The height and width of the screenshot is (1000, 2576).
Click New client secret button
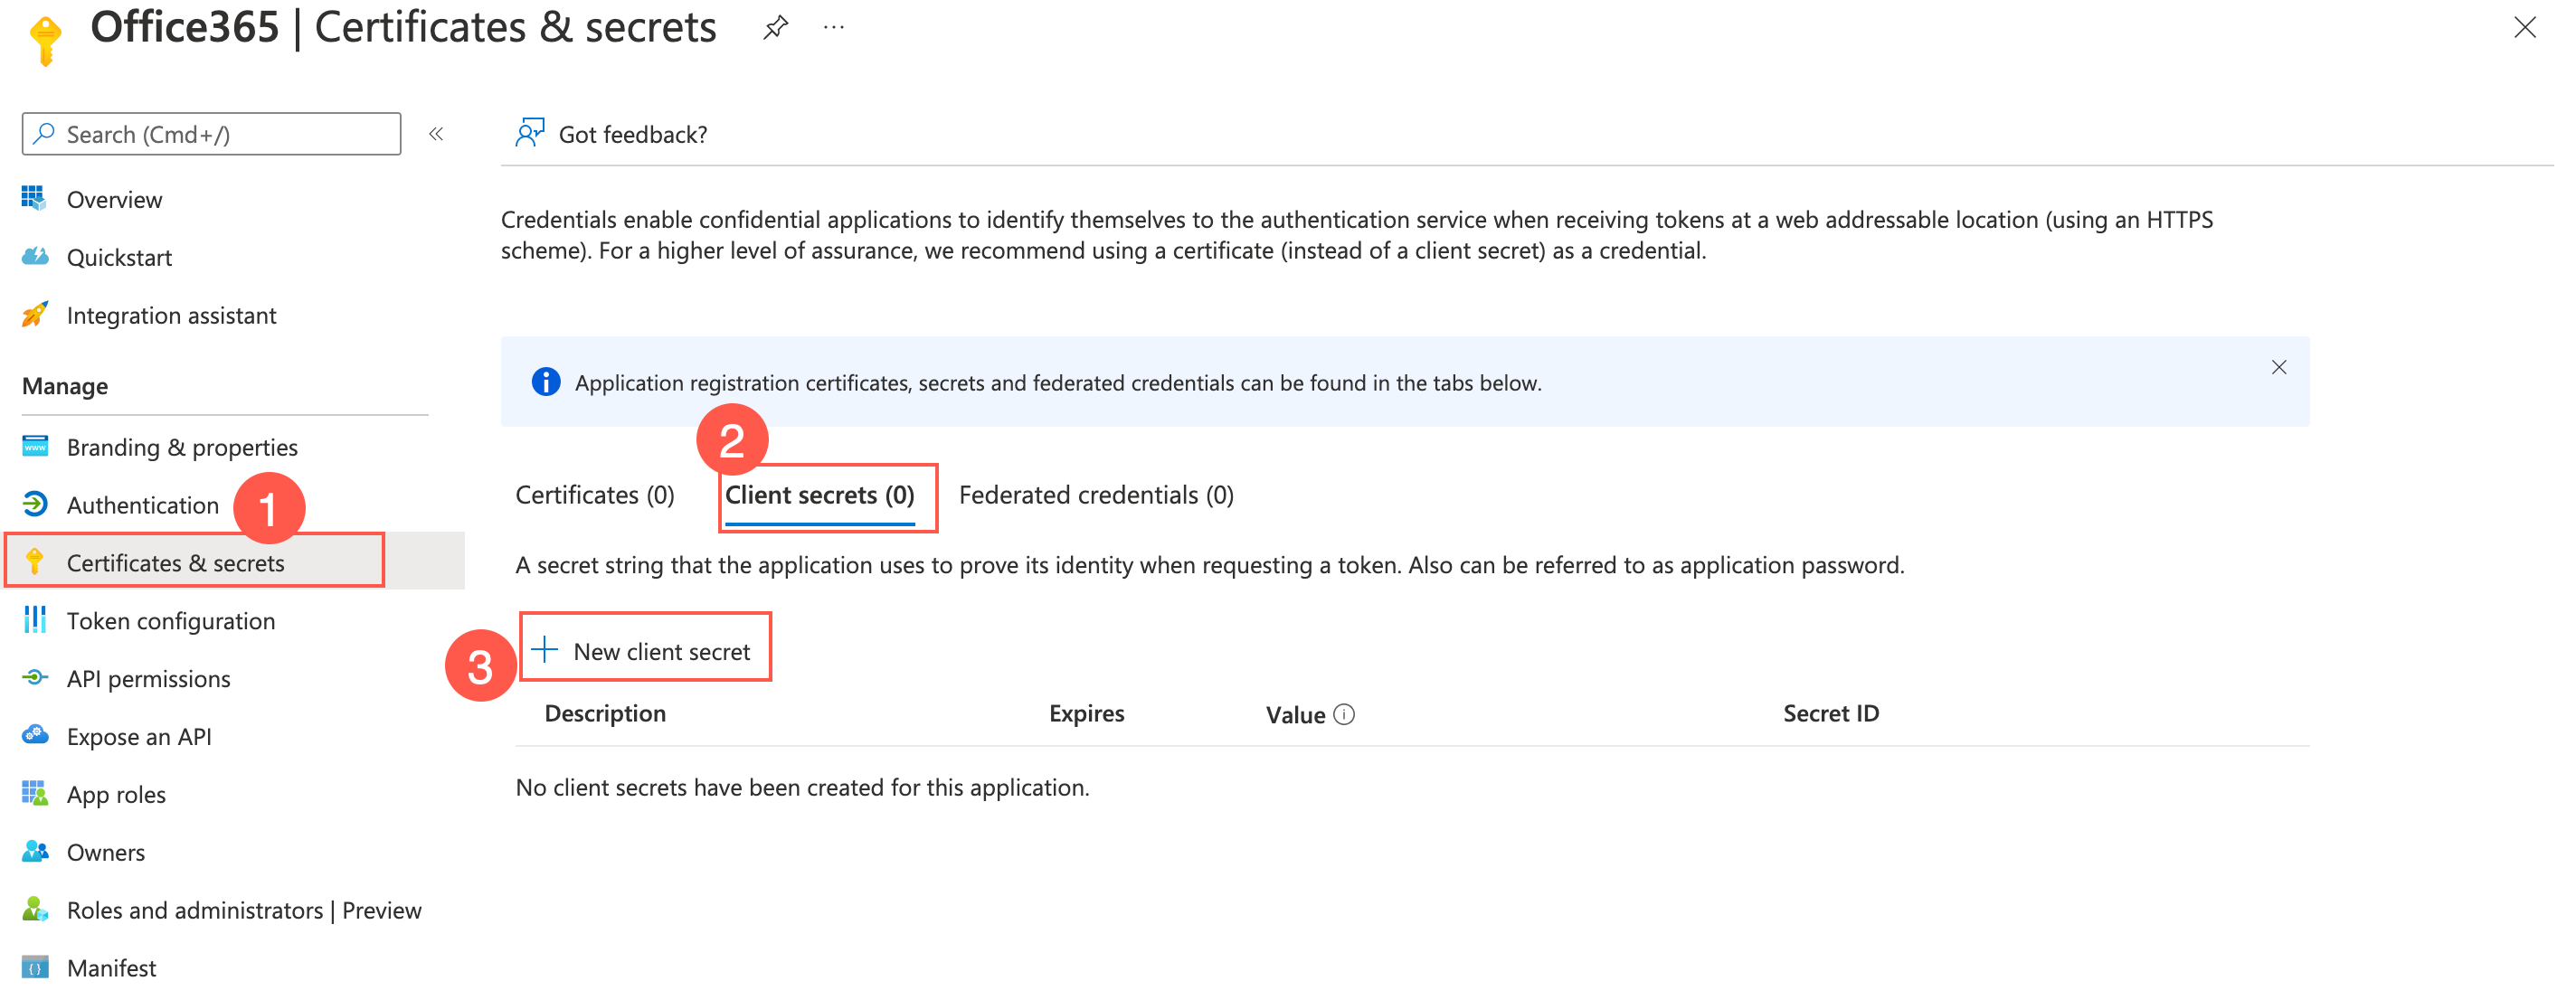click(x=645, y=651)
